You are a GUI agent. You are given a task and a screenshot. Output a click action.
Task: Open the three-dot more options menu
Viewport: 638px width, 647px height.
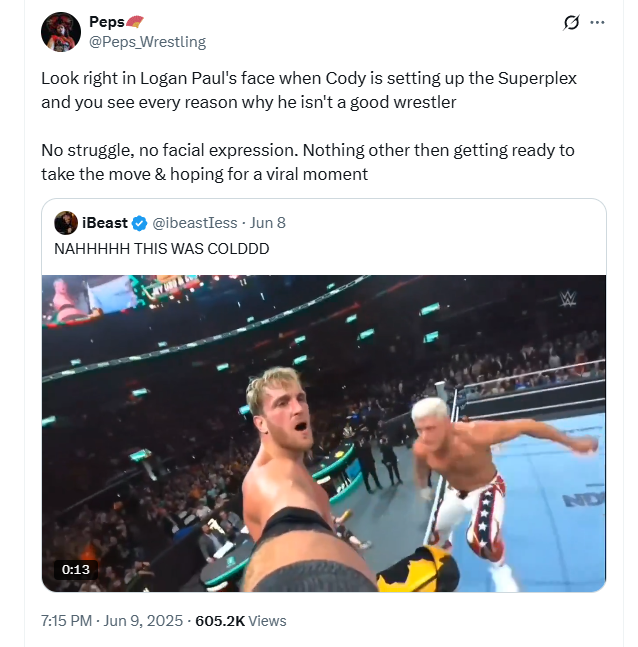point(598,22)
